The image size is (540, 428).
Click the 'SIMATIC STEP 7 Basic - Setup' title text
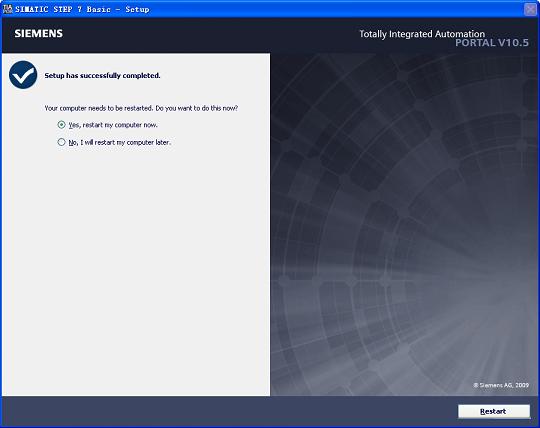point(82,9)
